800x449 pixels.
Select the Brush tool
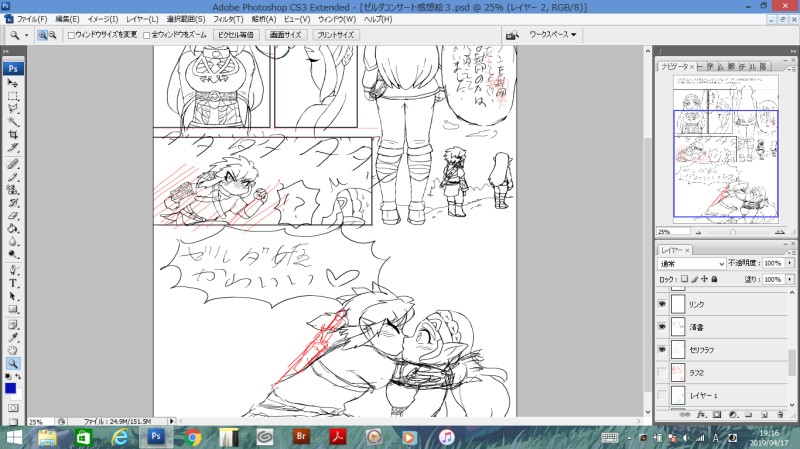(x=13, y=177)
